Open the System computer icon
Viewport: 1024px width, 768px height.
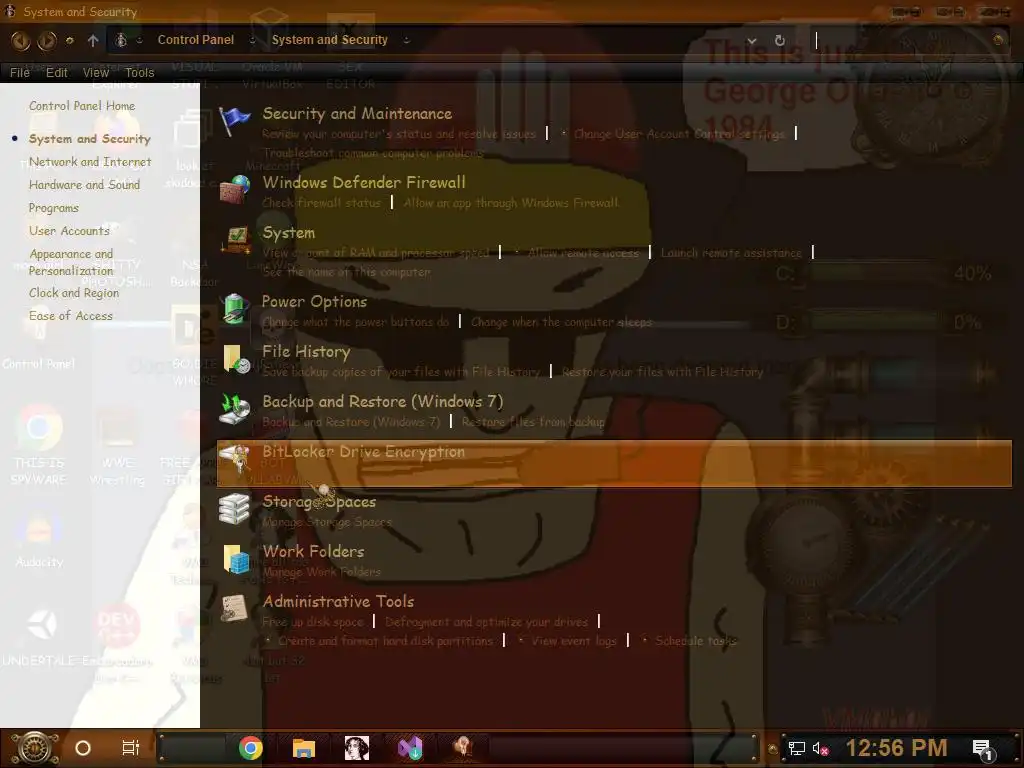click(234, 240)
